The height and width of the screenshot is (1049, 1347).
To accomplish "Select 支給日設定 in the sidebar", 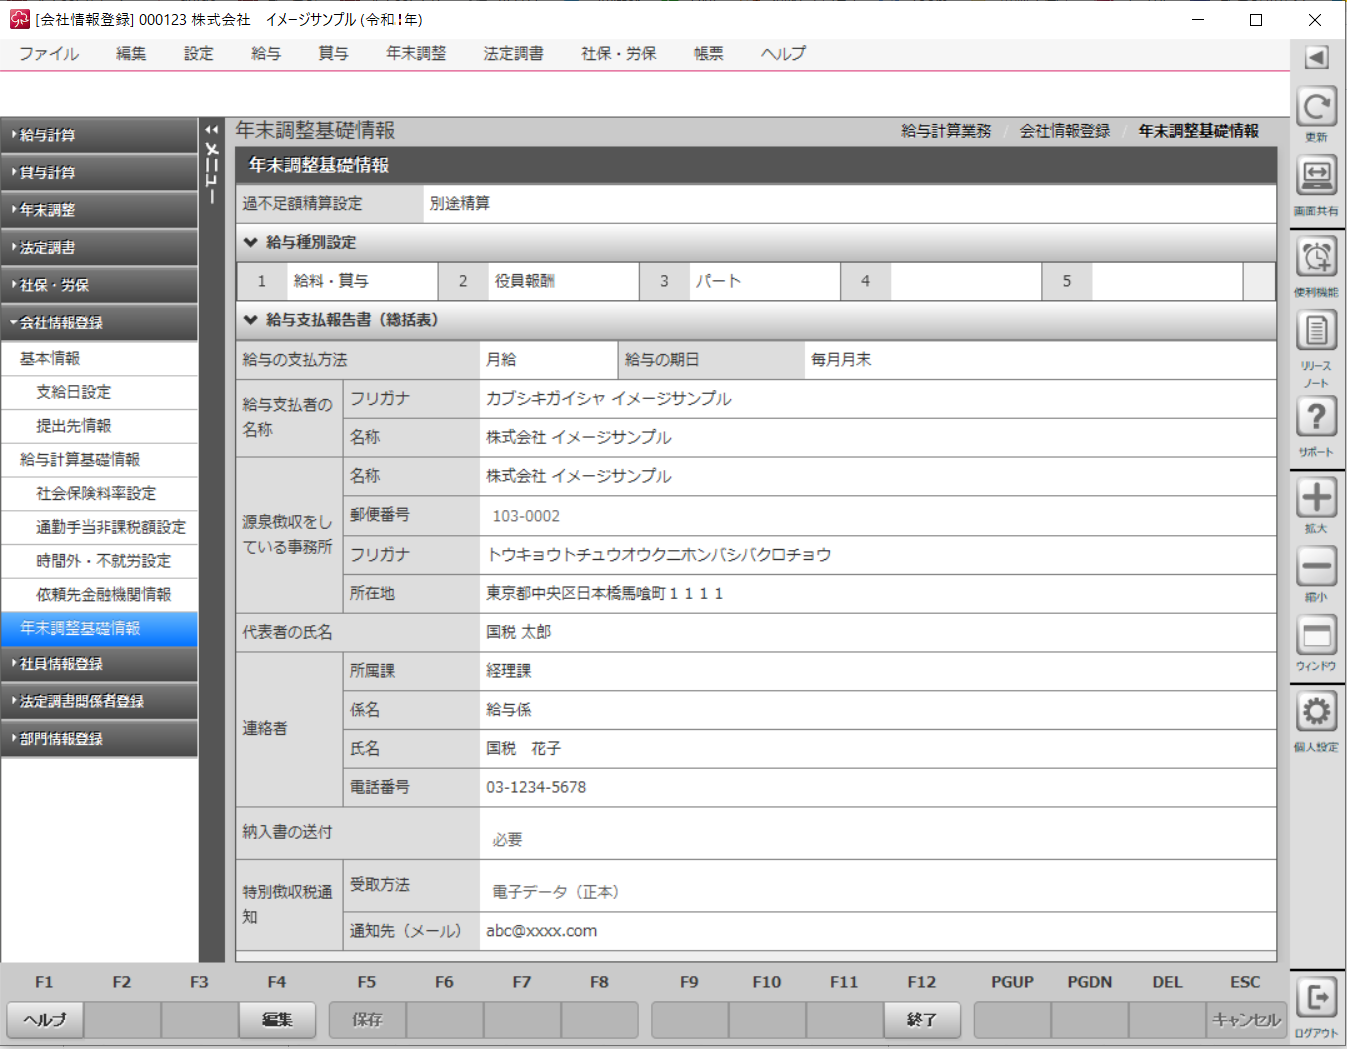I will click(99, 392).
